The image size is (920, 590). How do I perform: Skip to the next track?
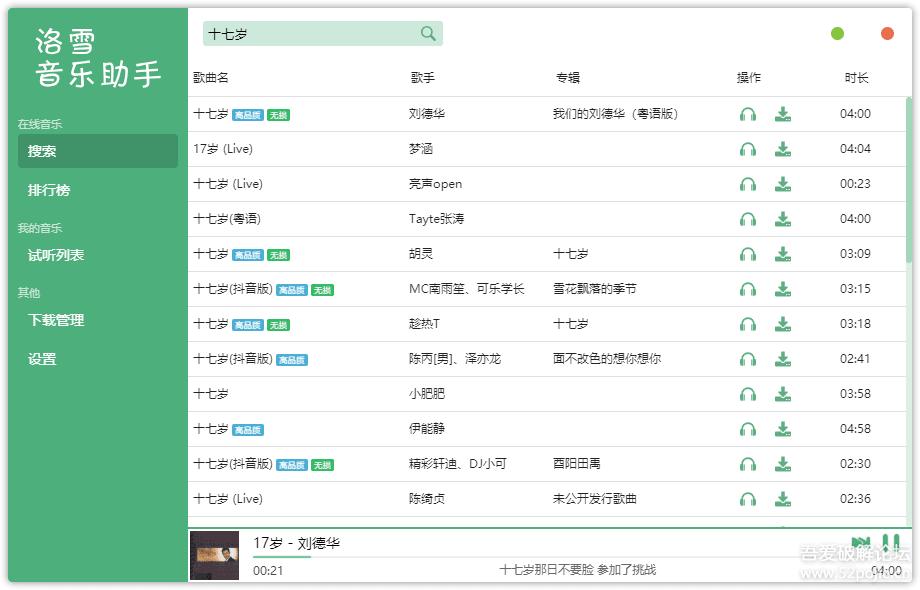[x=860, y=543]
